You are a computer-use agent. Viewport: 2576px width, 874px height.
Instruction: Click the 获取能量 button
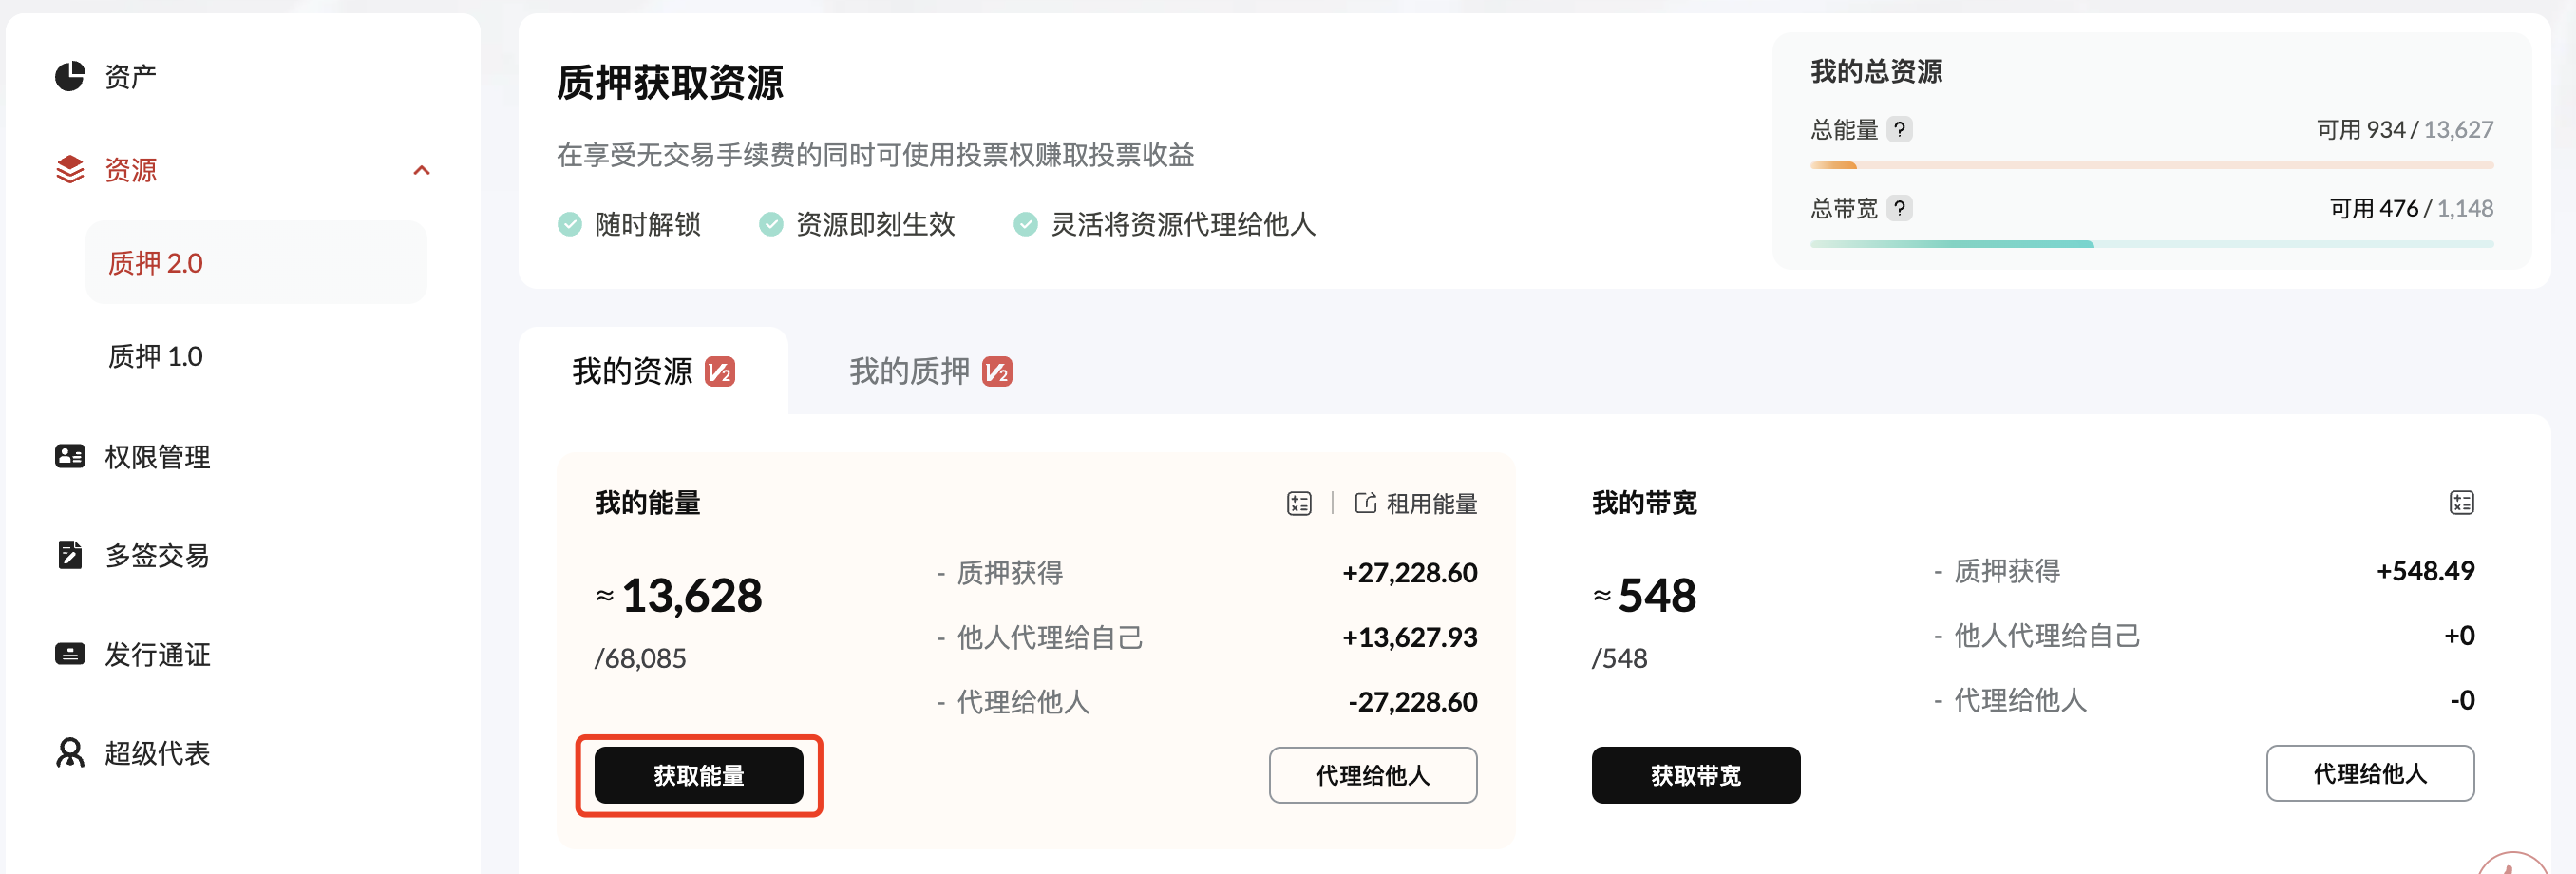coord(698,775)
